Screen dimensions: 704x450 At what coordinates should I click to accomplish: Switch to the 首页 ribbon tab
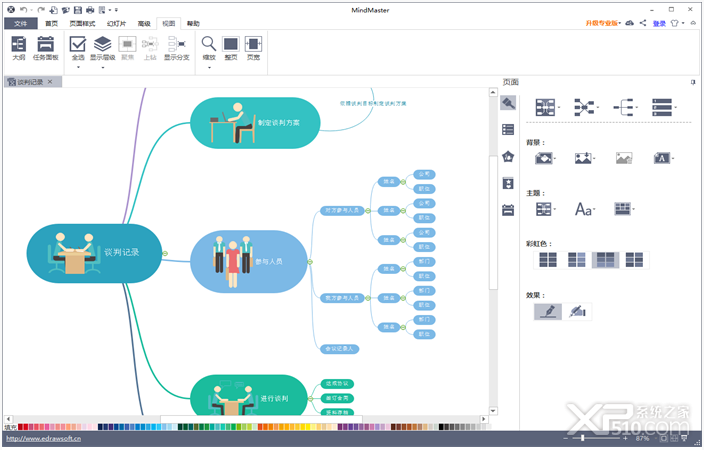coord(51,23)
